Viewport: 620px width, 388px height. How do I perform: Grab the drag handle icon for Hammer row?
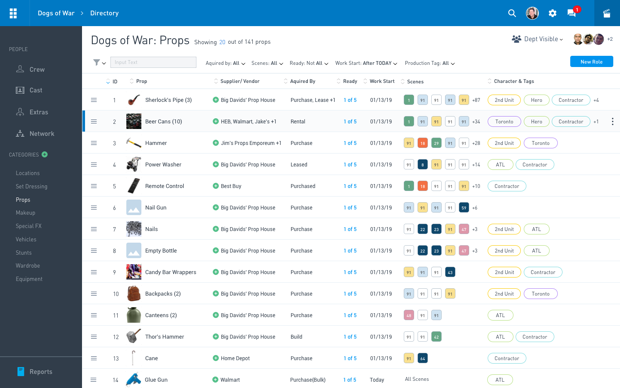(94, 143)
